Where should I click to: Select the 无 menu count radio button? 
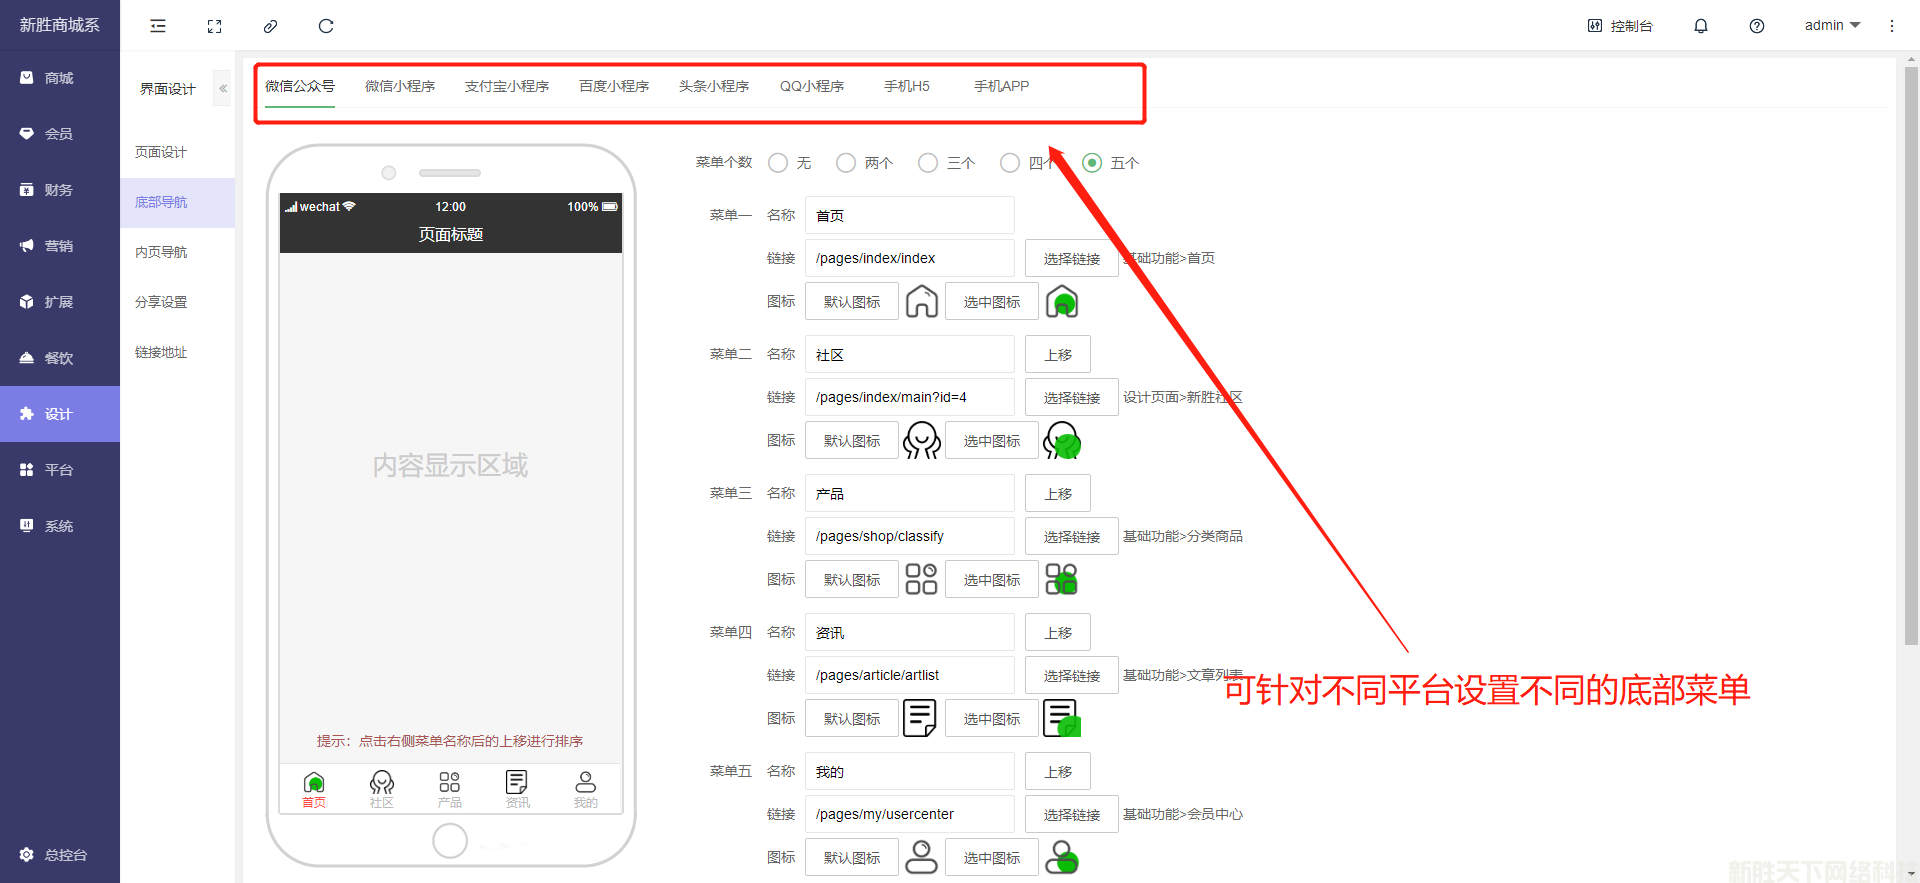pos(778,163)
